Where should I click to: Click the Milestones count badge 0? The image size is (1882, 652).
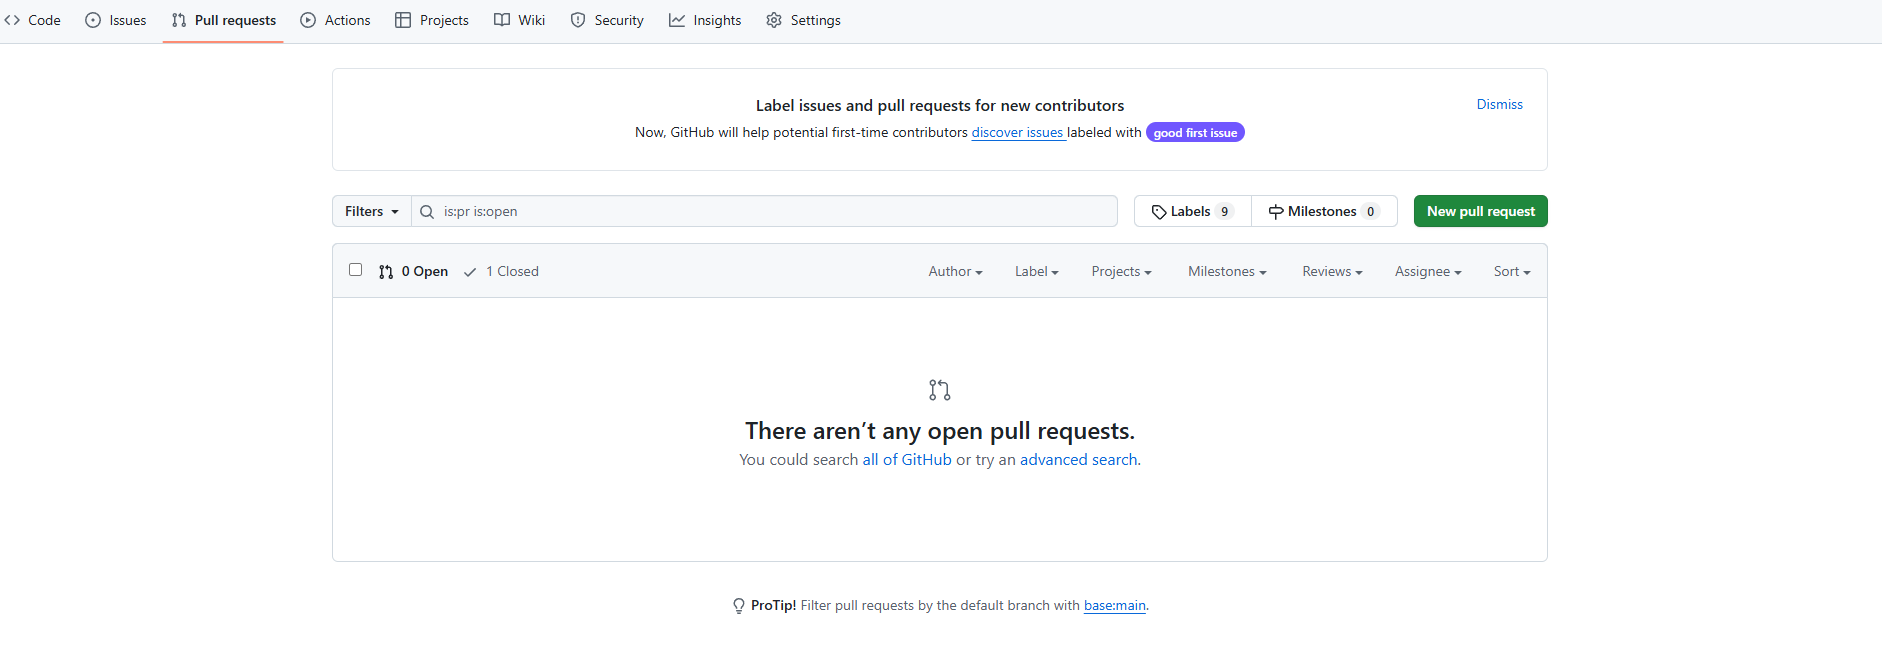(1370, 211)
